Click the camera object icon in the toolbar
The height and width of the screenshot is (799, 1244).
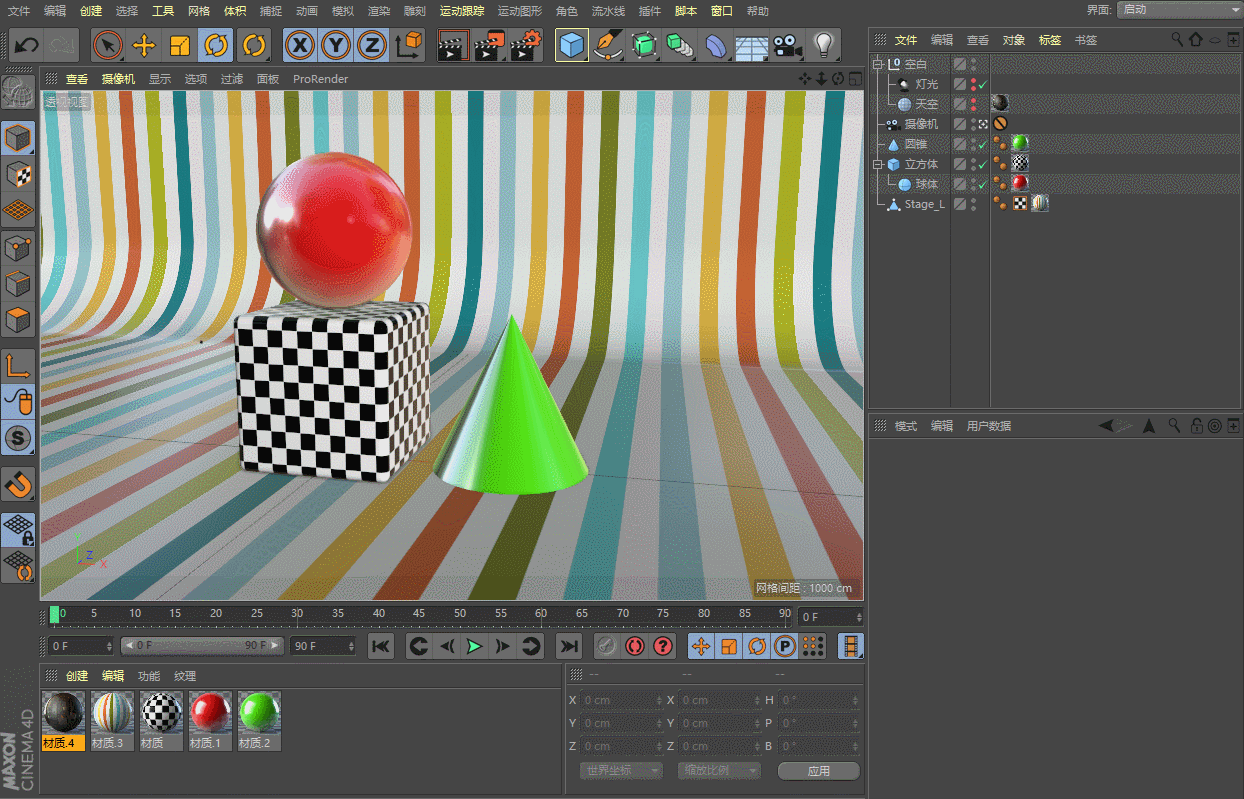pos(788,45)
